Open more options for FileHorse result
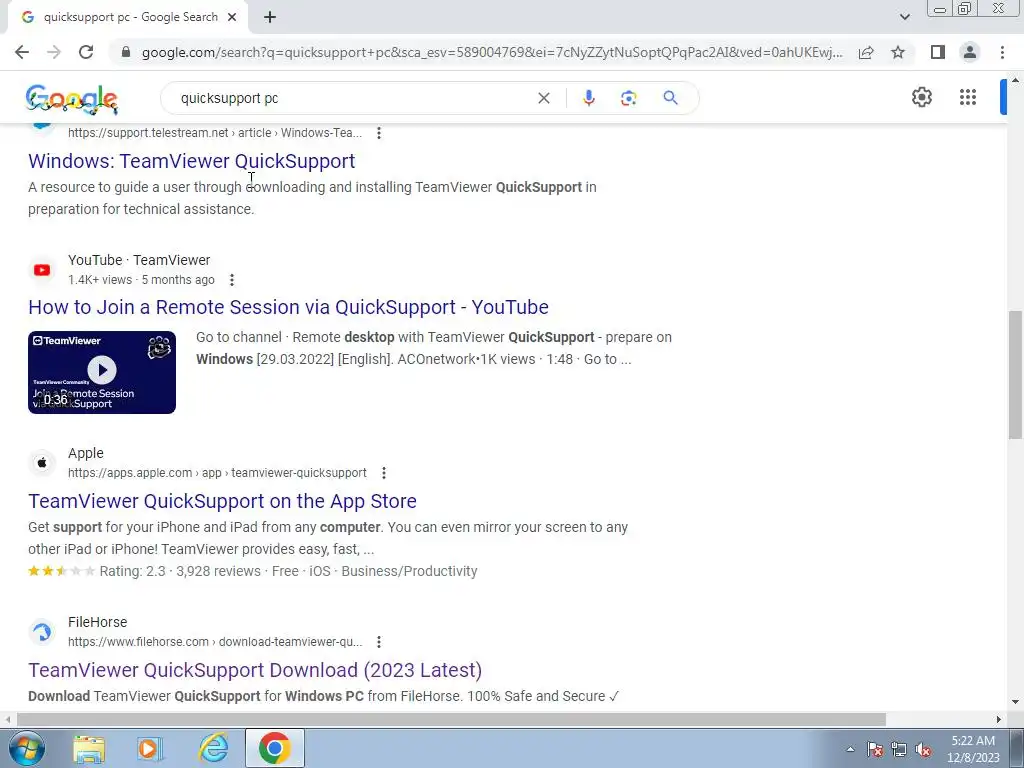The width and height of the screenshot is (1024, 768). (x=379, y=642)
